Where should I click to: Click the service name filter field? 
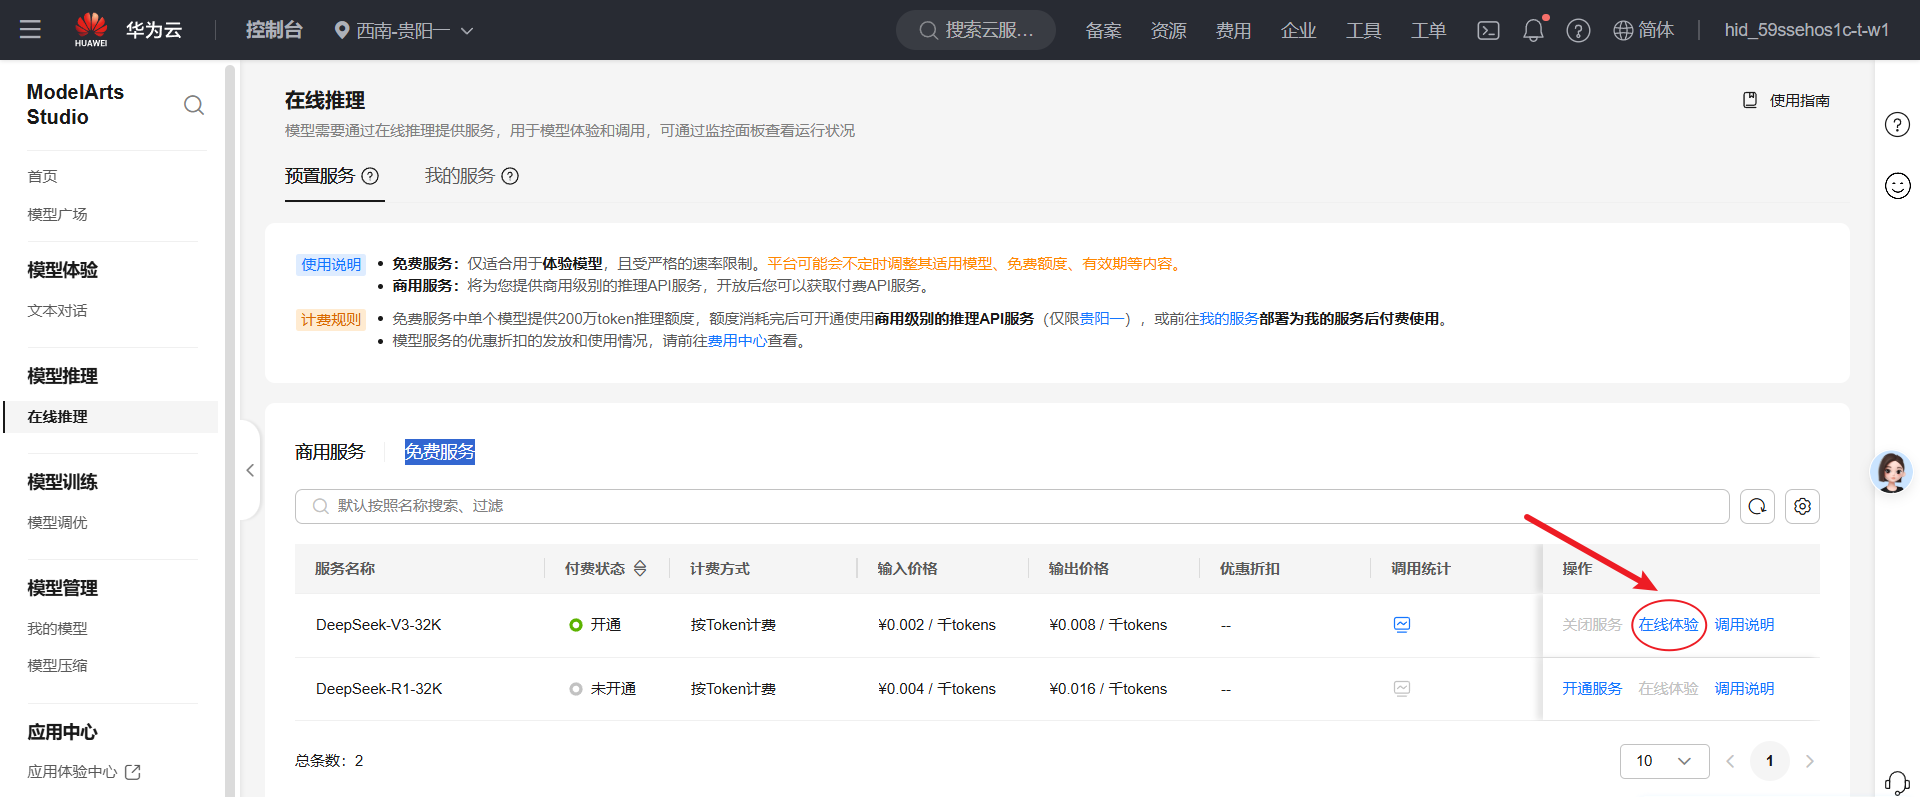pyautogui.click(x=1012, y=506)
